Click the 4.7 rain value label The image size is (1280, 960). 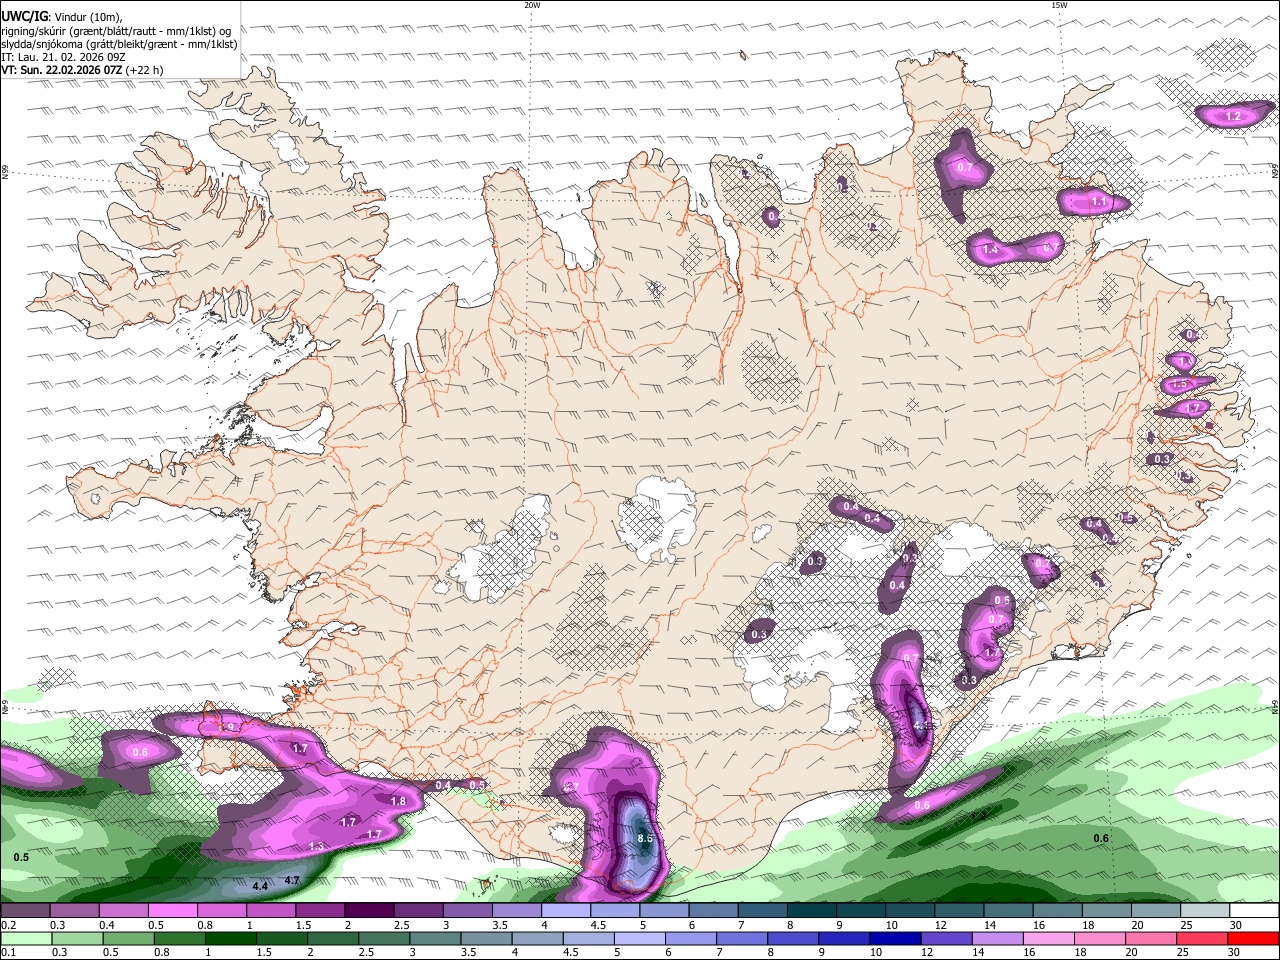click(292, 880)
